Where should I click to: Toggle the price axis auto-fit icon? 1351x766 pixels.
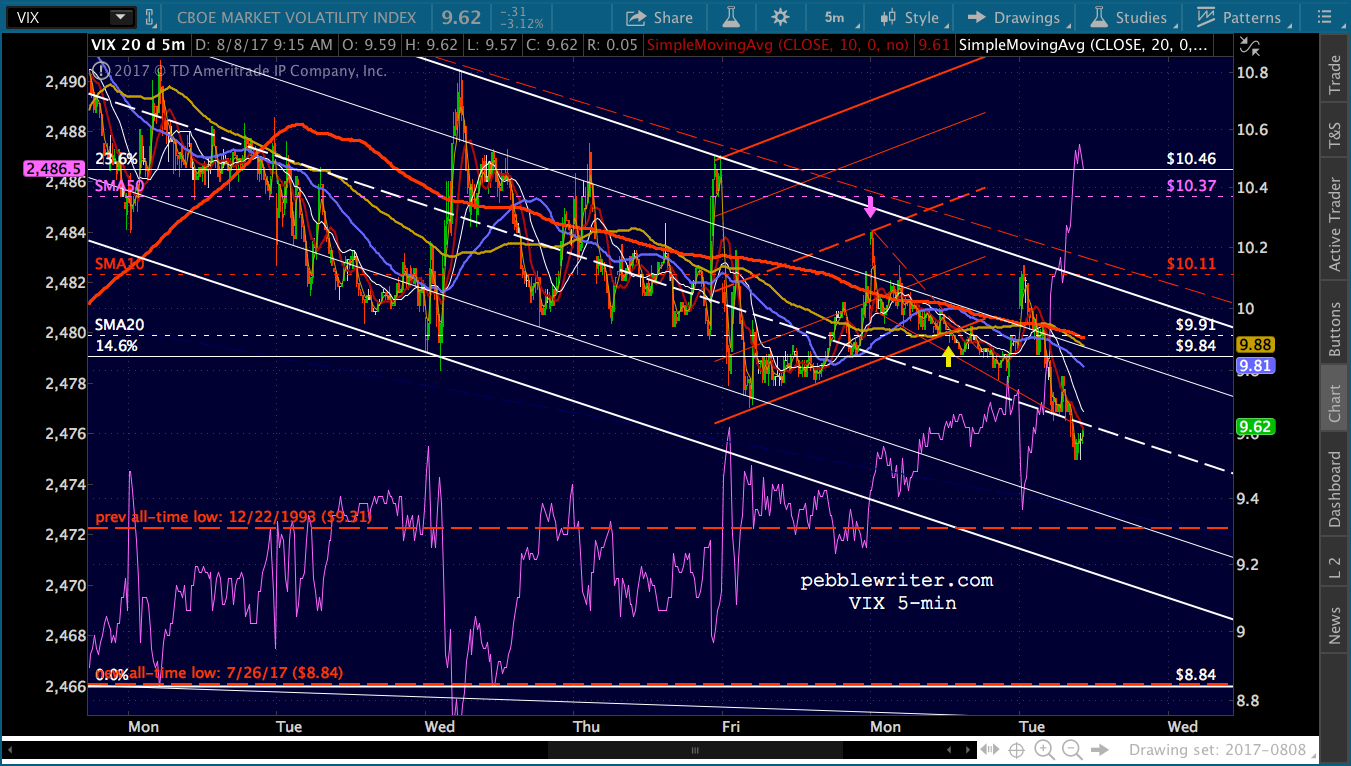point(1247,45)
